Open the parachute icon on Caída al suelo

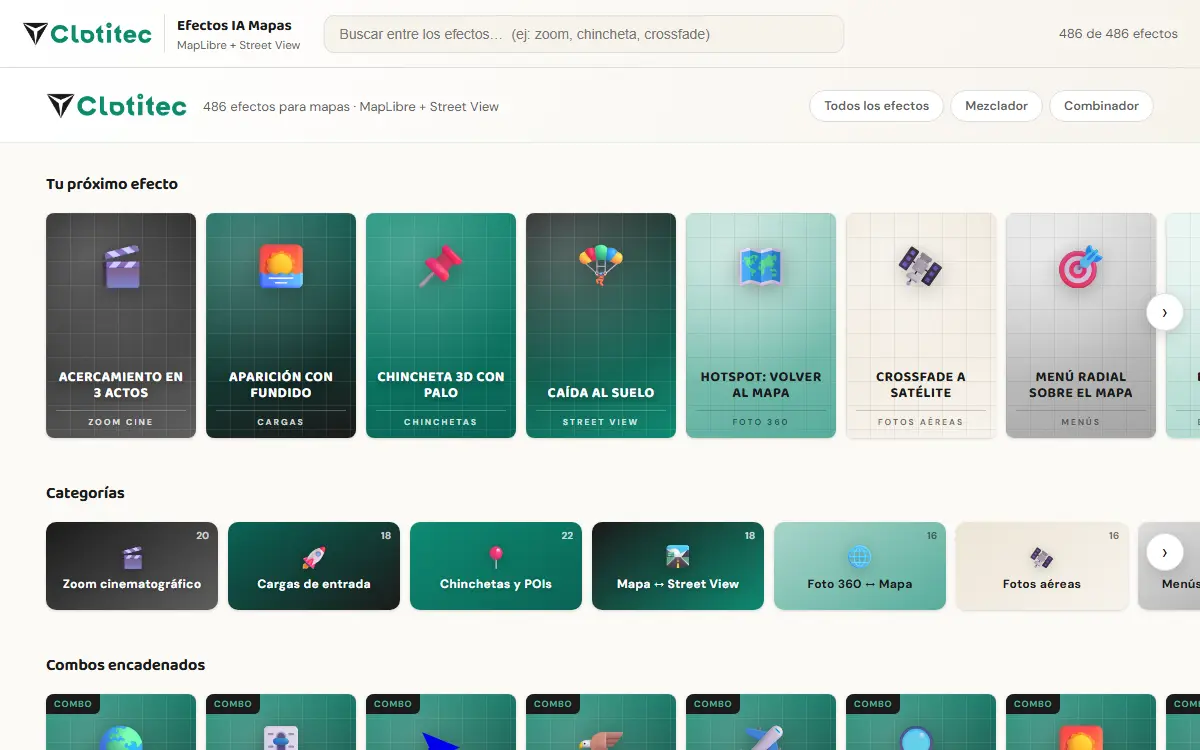[601, 267]
